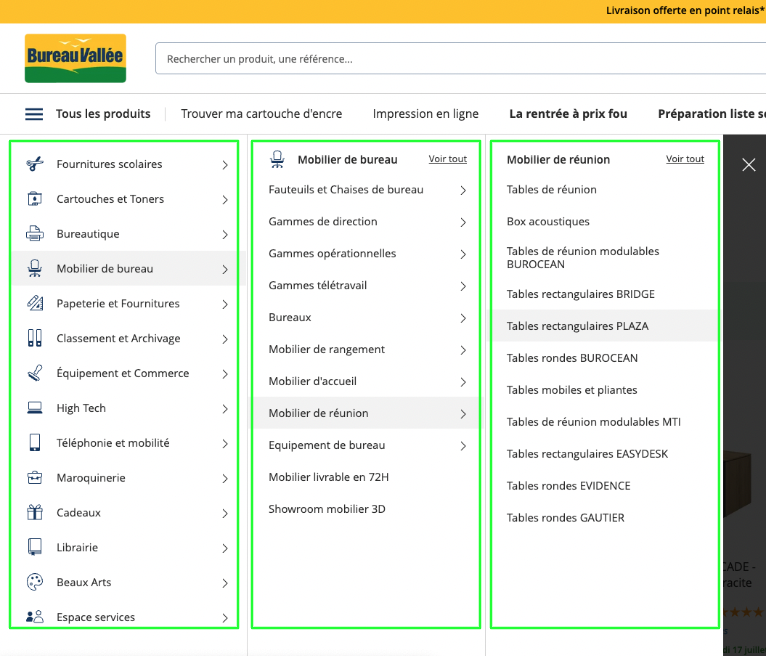Open Tables de réunion link
This screenshot has height=656, width=767.
[x=551, y=189]
